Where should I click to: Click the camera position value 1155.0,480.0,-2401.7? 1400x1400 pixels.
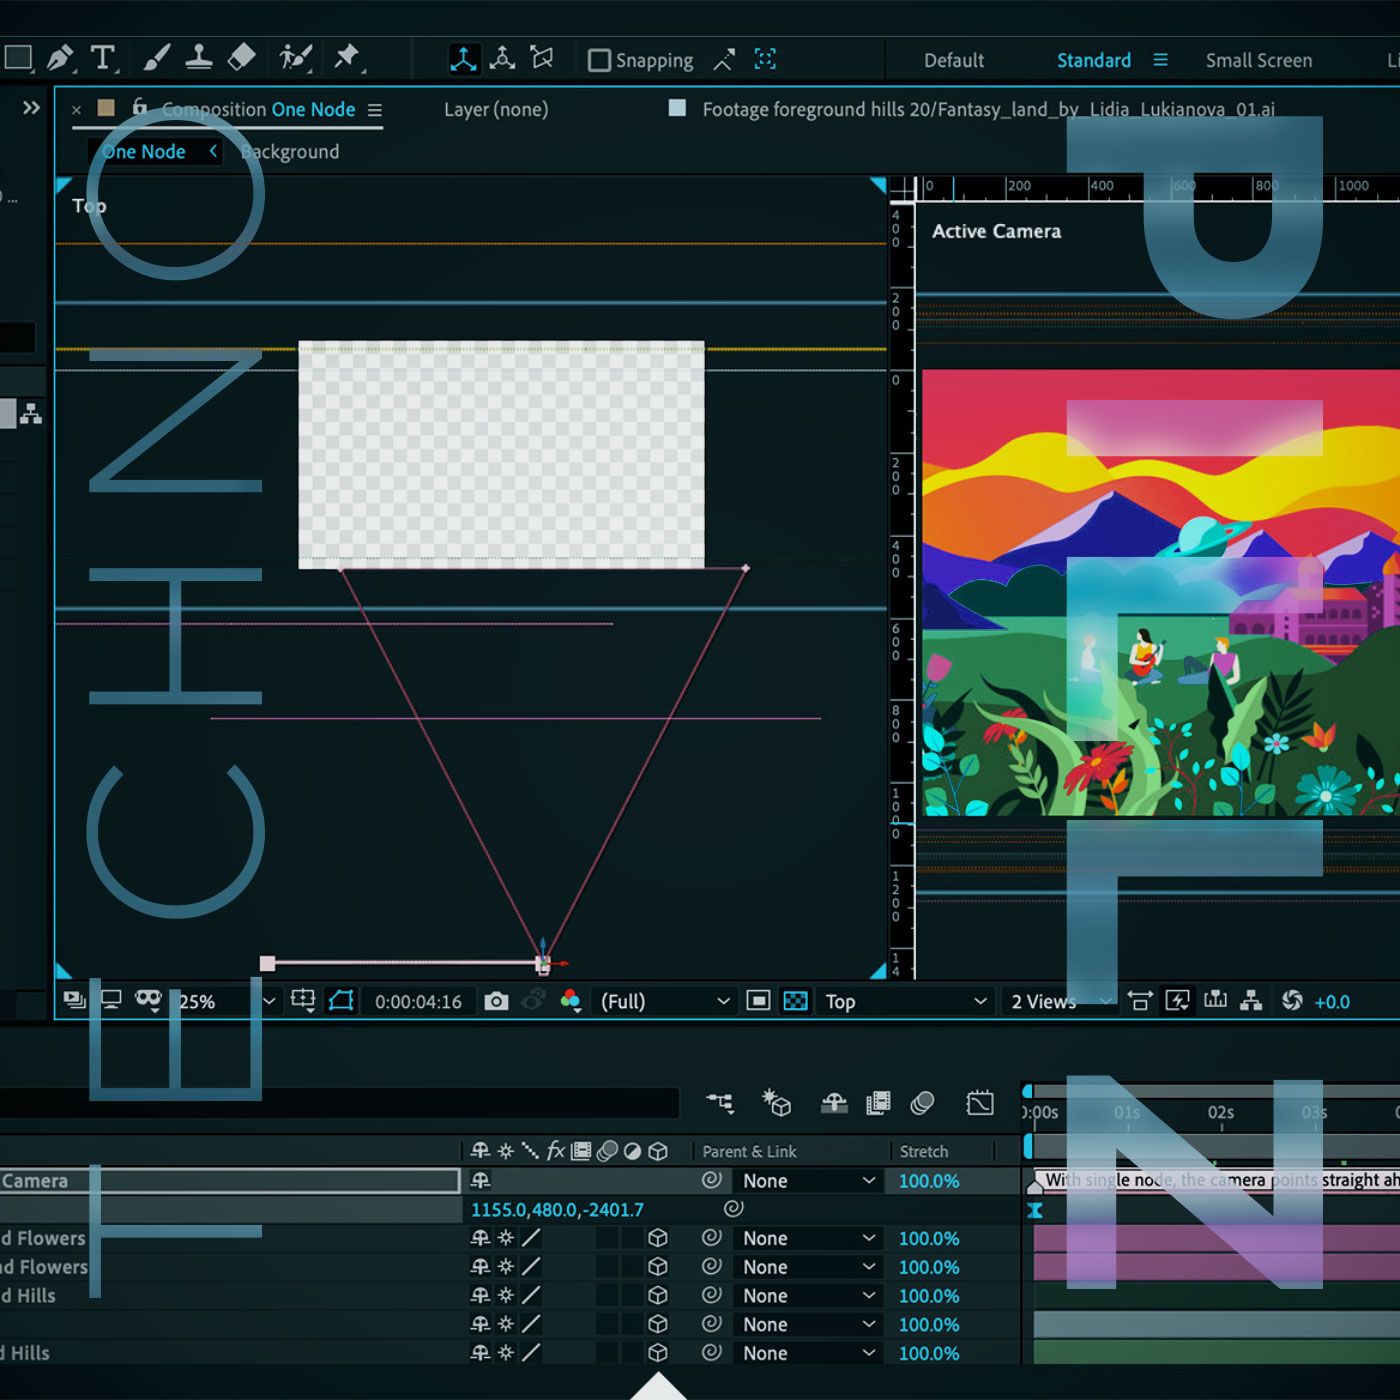click(x=557, y=1209)
